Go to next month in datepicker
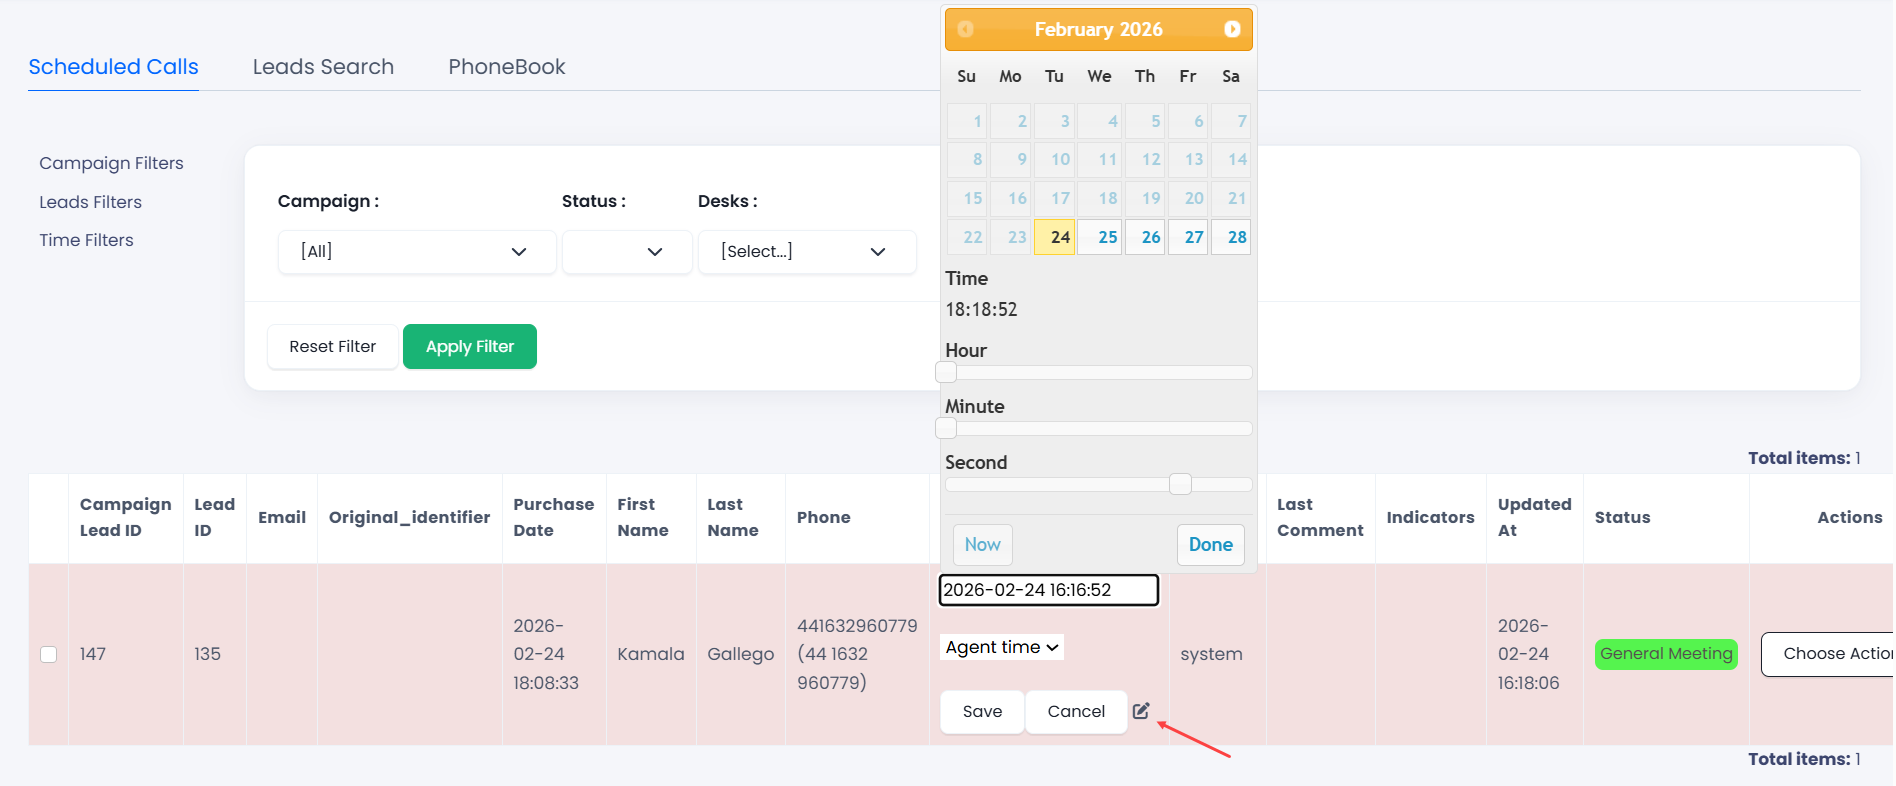 (x=1232, y=29)
